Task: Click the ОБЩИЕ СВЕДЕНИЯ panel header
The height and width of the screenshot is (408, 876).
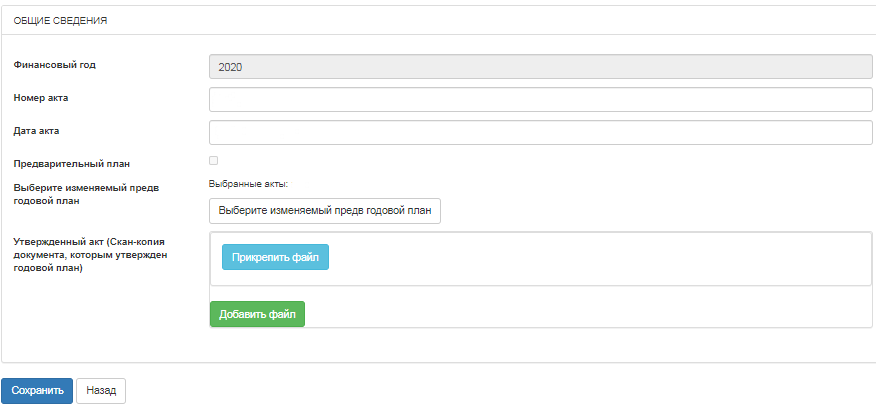Action: 60,21
